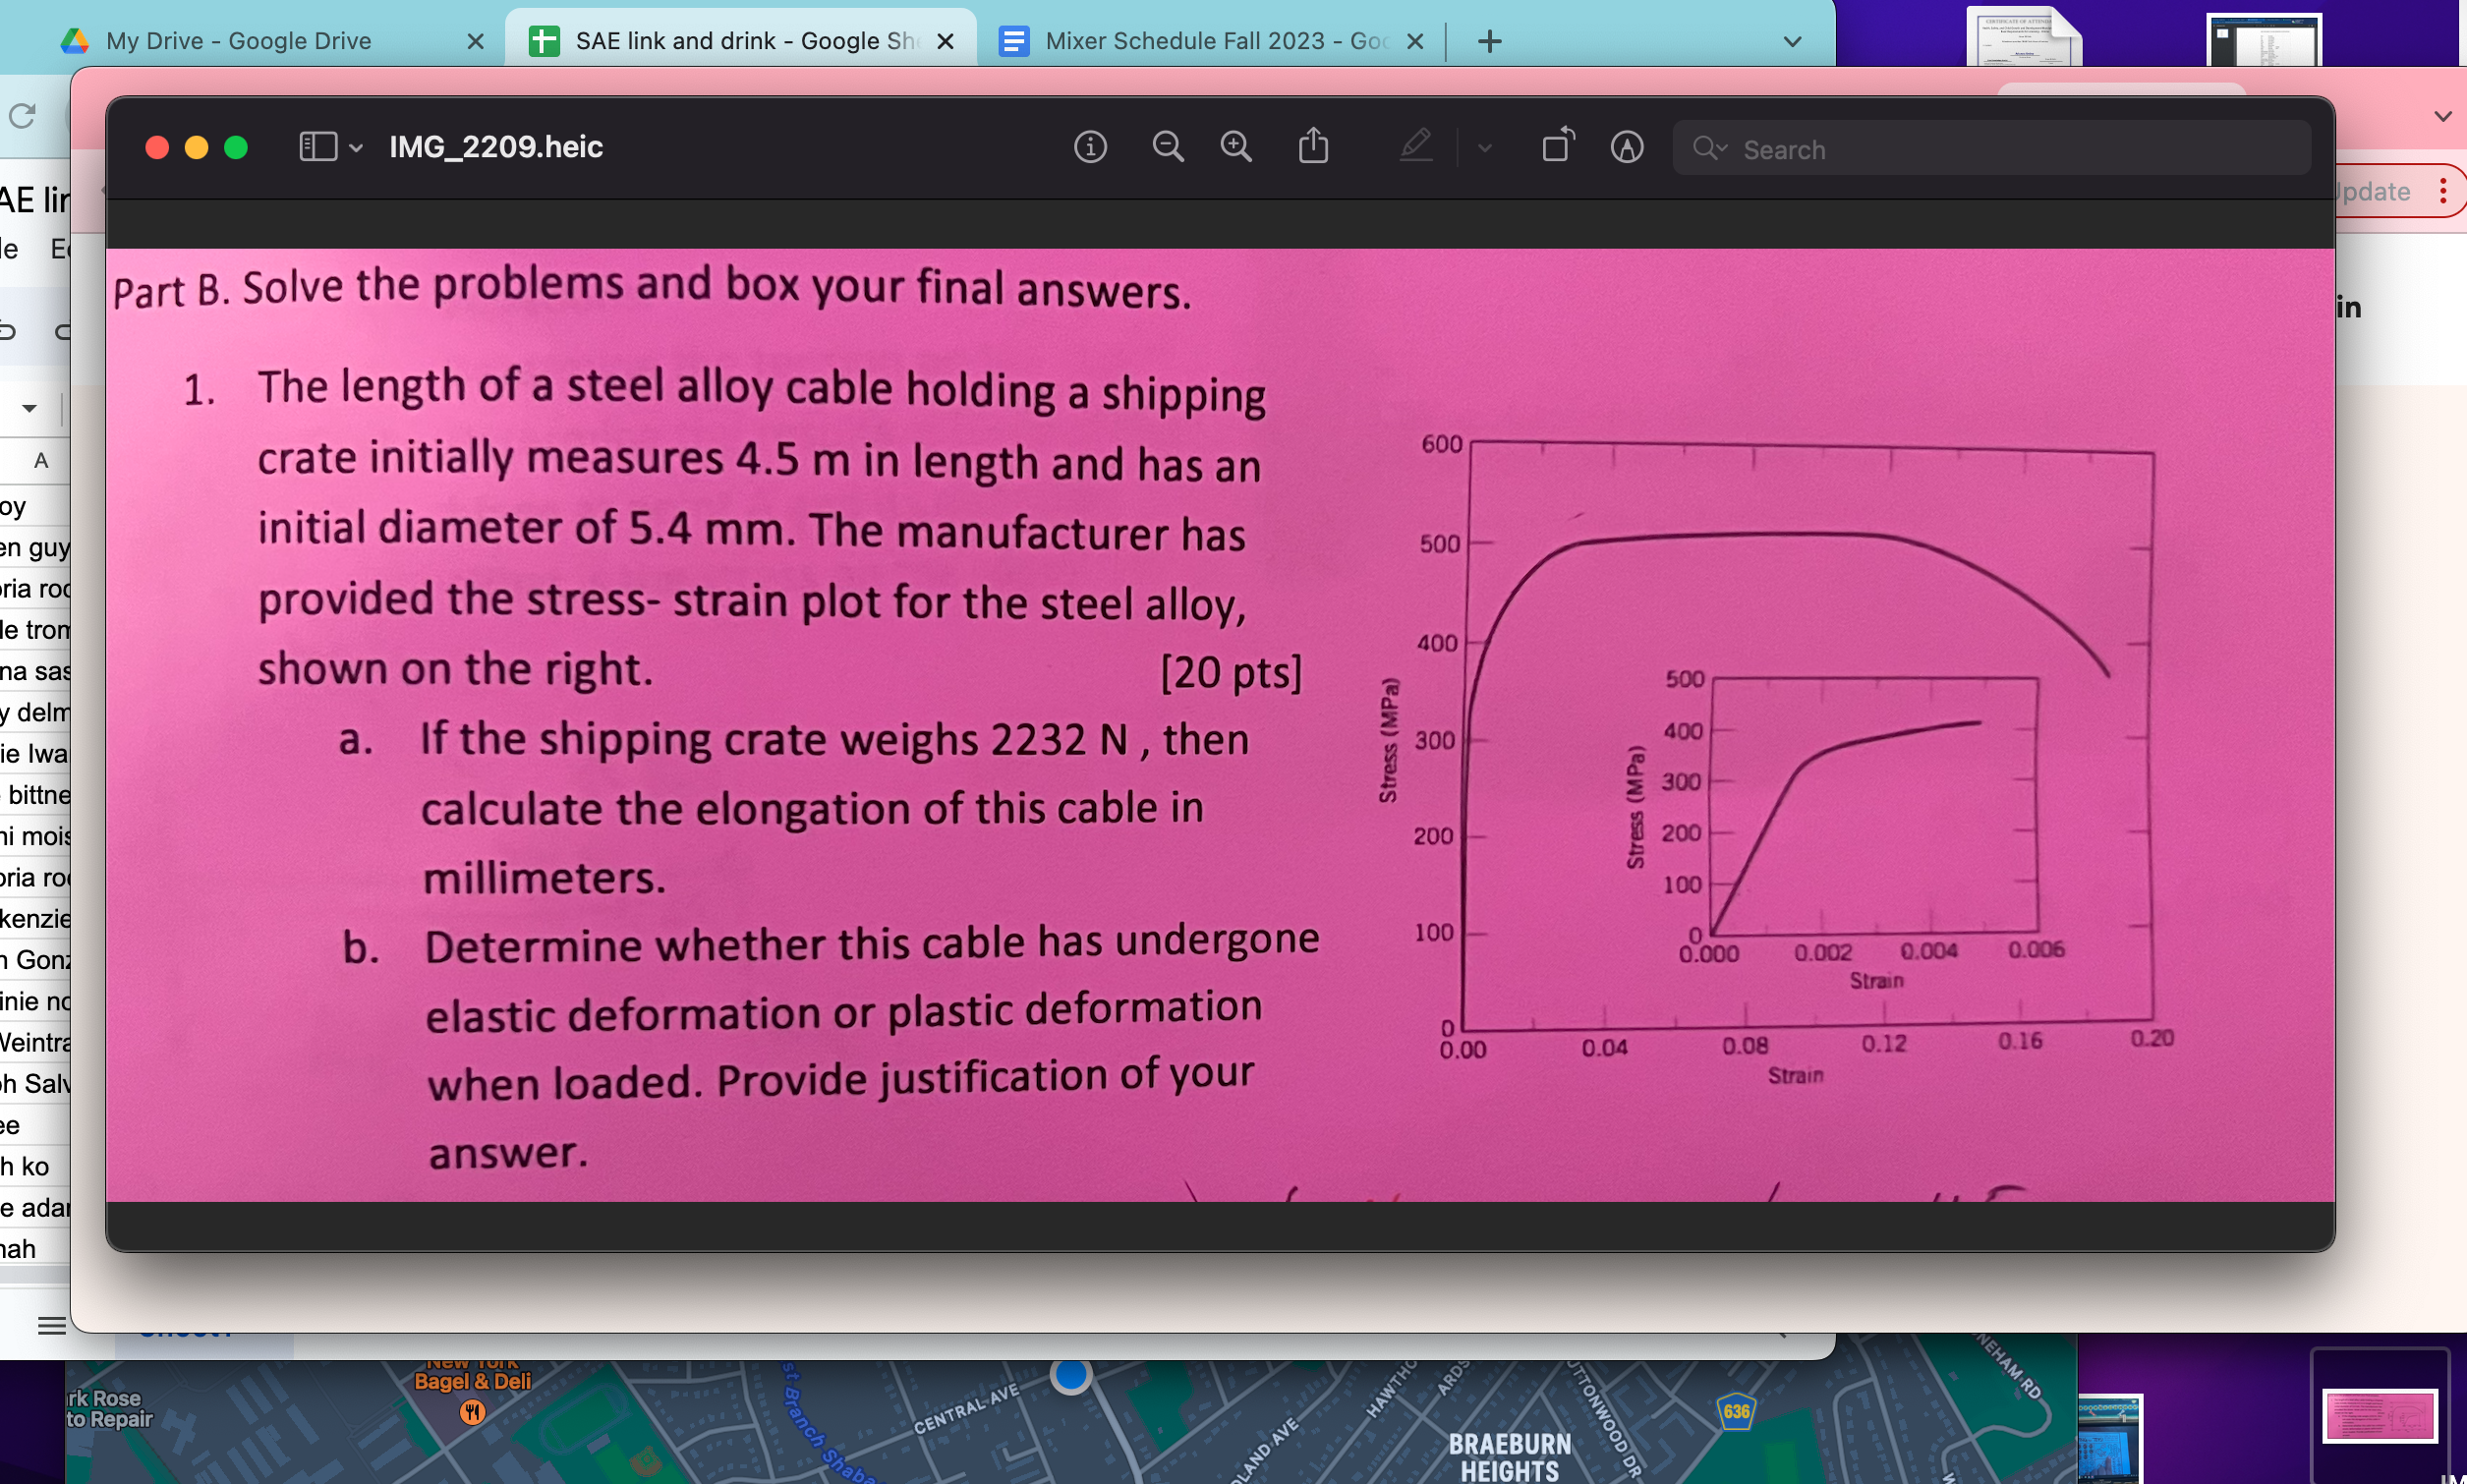Screen dimensions: 2467x1484
Task: Switch to My Drive - Google Drive tab
Action: (x=238, y=41)
